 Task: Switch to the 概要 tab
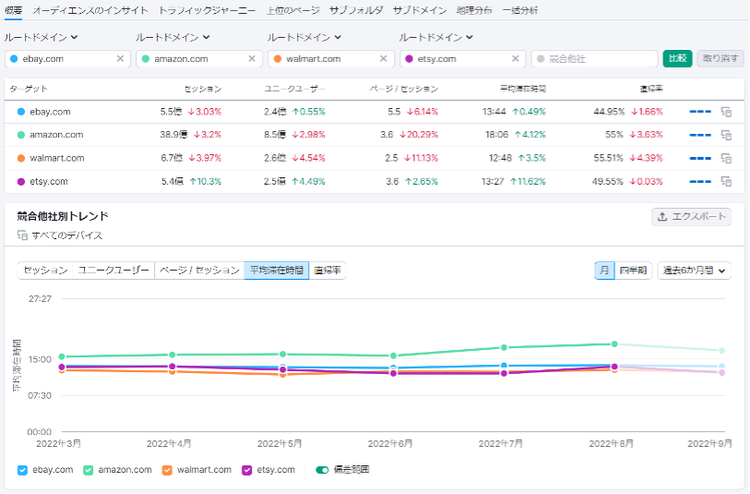[13, 10]
